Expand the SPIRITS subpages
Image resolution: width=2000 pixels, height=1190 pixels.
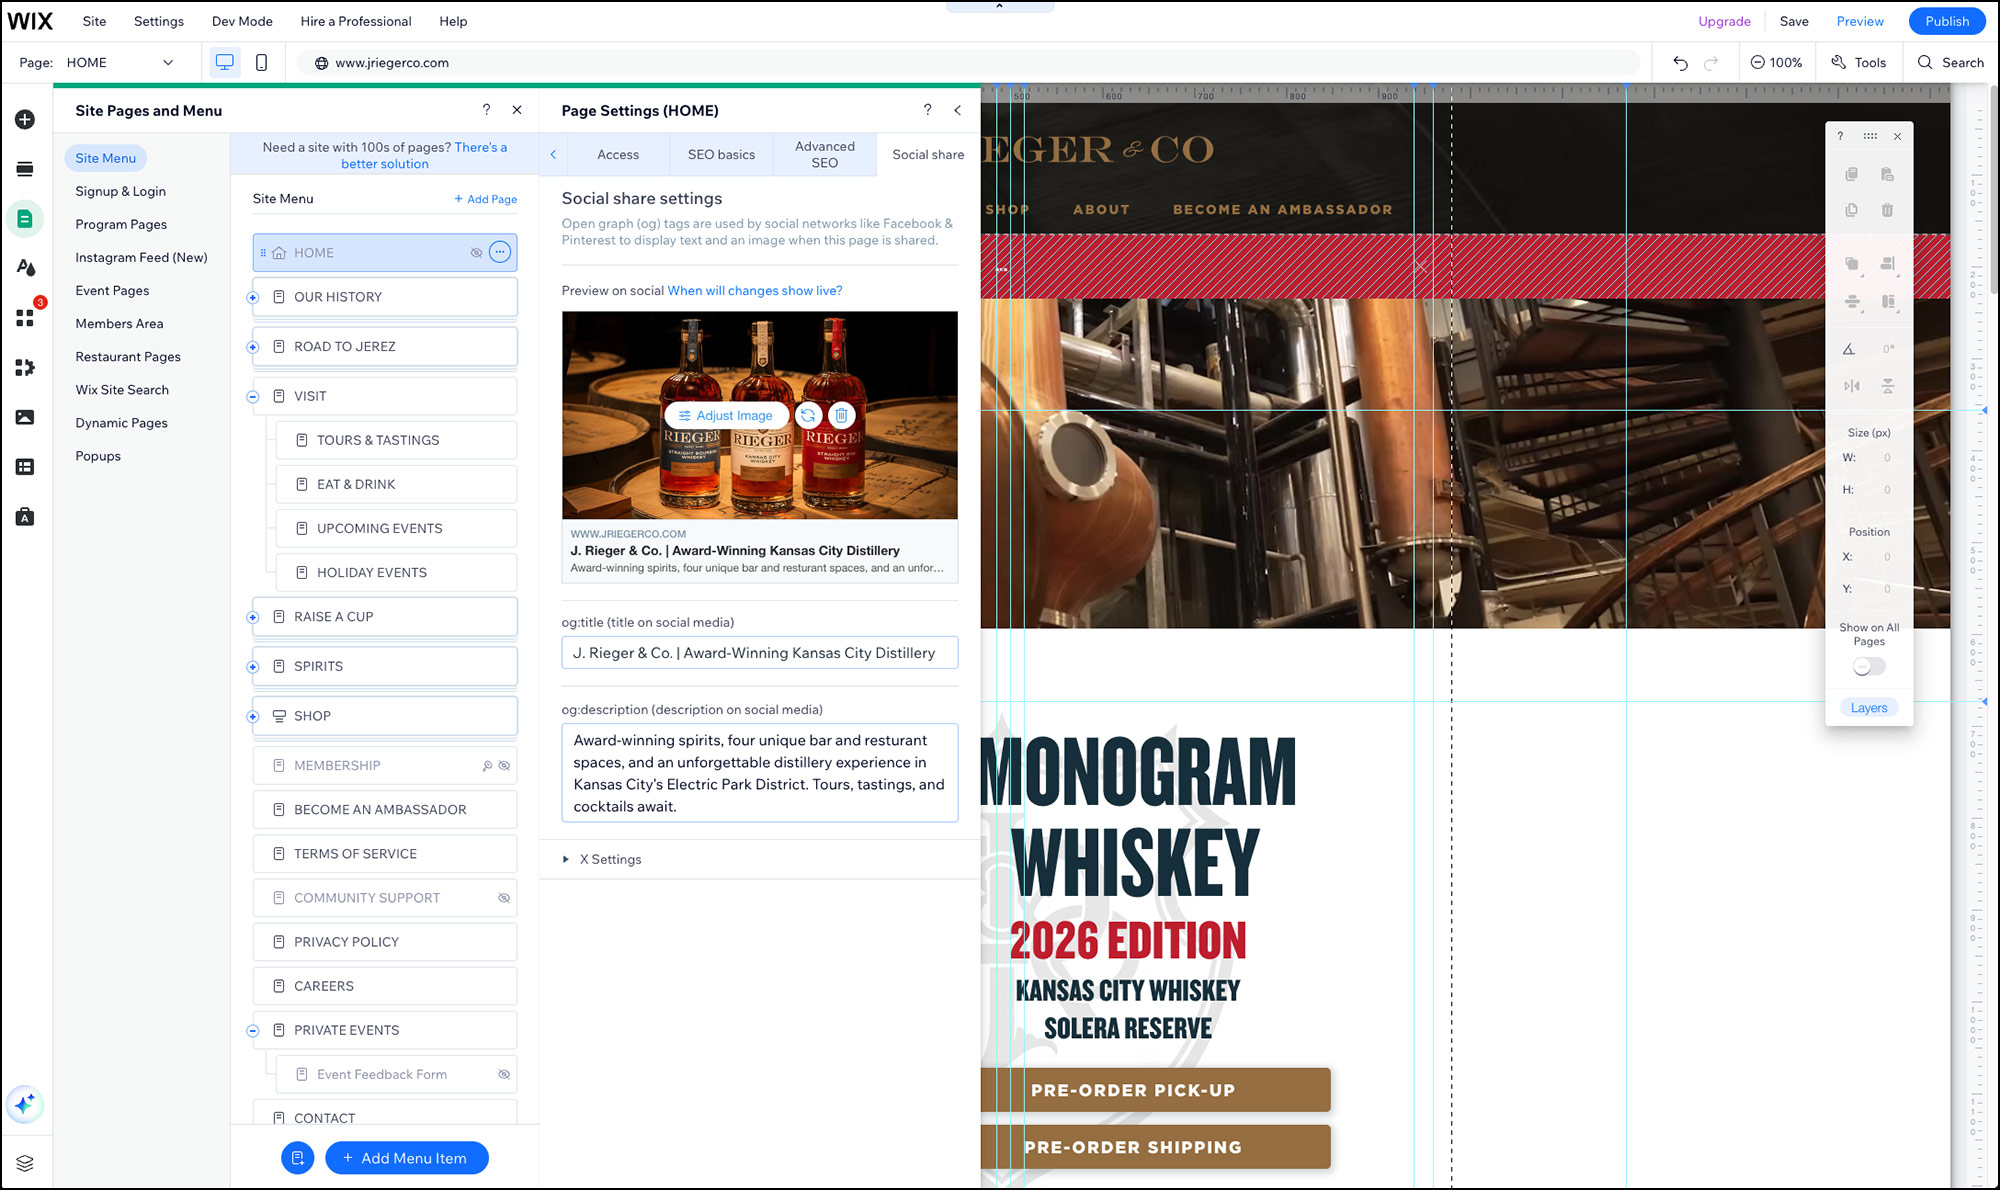[x=253, y=667]
